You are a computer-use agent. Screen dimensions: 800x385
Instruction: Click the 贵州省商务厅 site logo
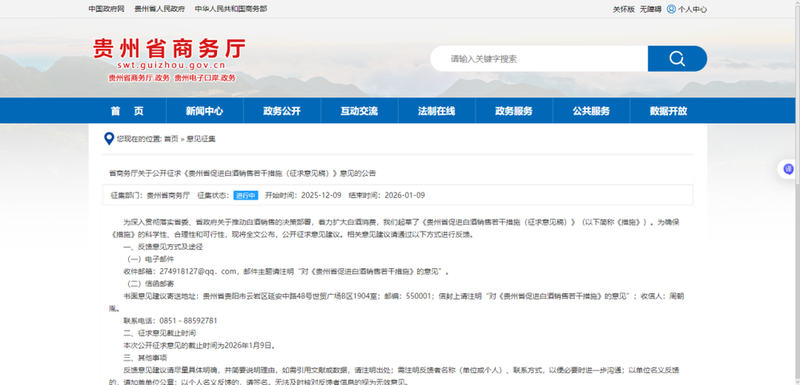[169, 49]
